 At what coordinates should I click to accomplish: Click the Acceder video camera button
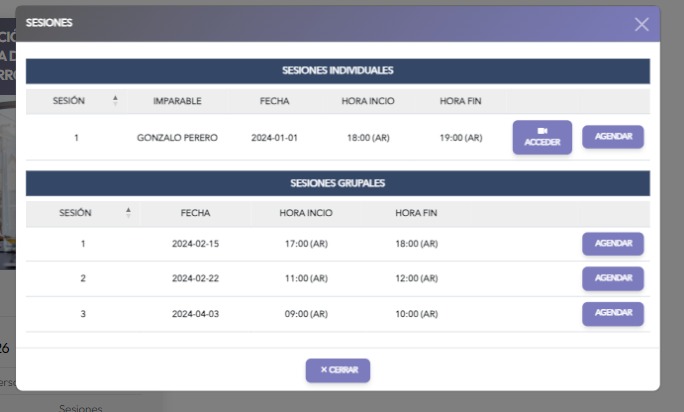(x=542, y=137)
